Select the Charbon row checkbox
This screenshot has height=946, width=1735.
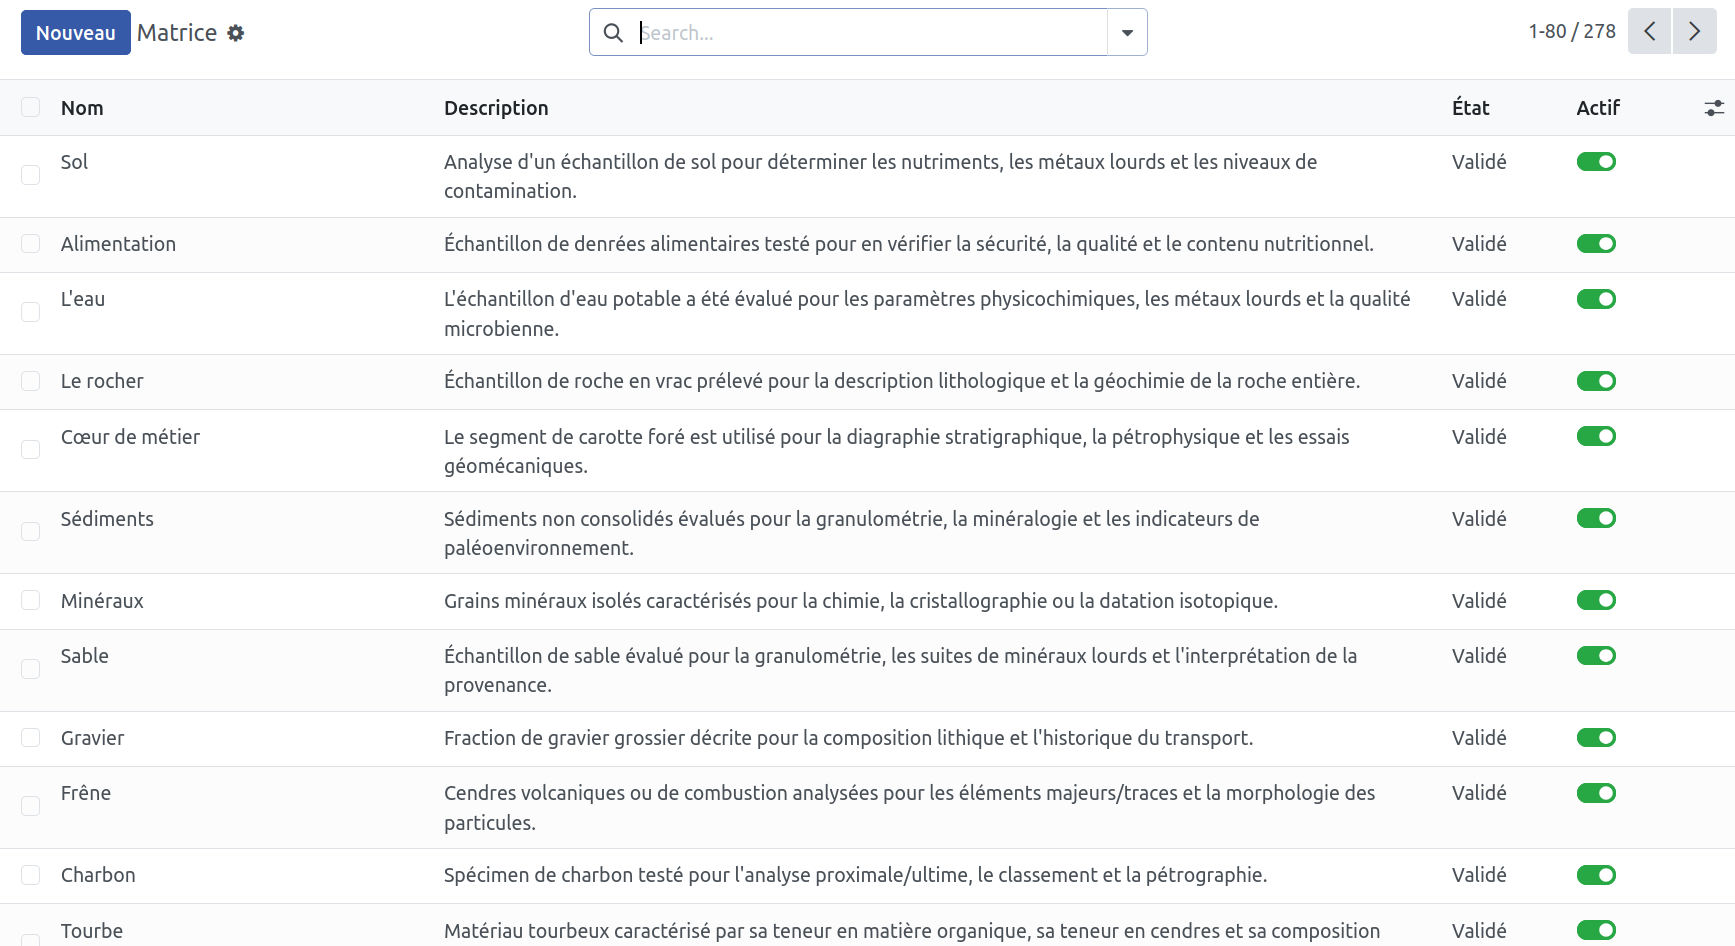click(x=31, y=875)
